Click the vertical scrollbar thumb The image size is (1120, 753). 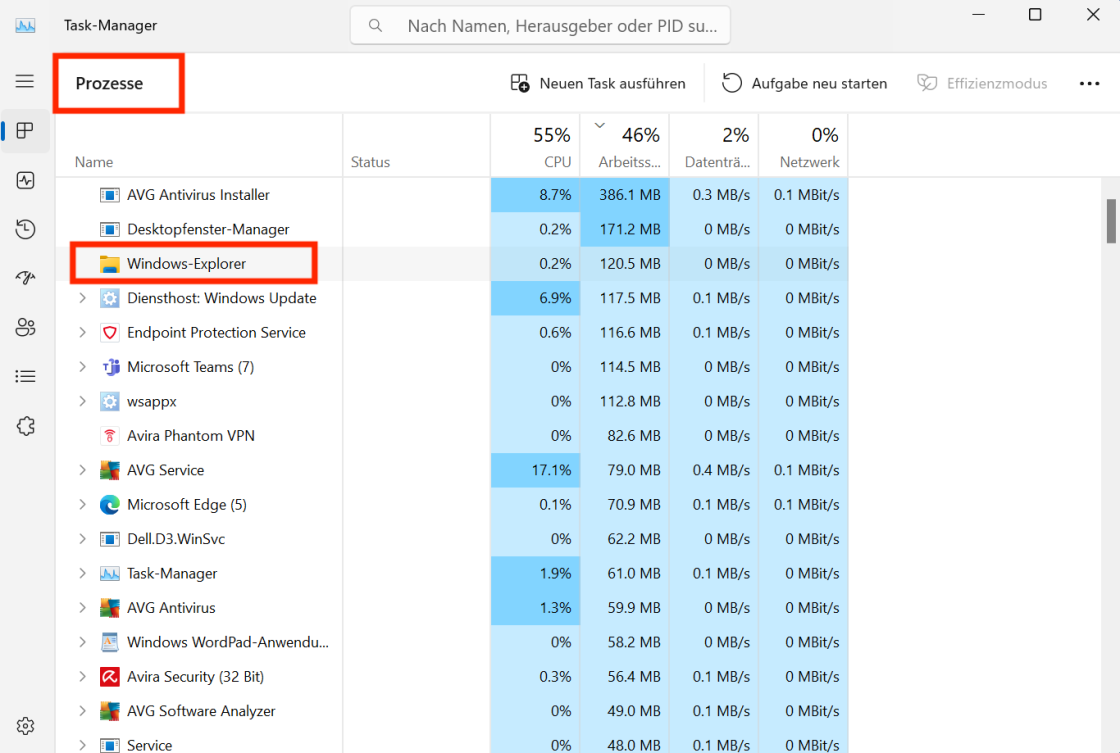(x=1111, y=221)
